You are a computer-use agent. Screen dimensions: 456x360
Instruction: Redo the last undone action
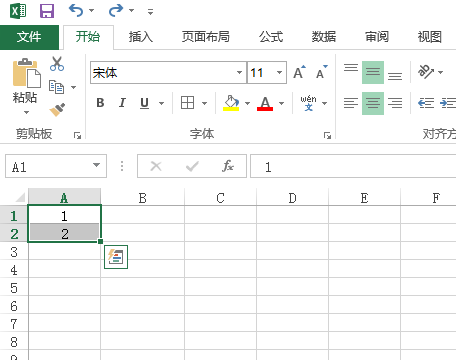(x=116, y=10)
